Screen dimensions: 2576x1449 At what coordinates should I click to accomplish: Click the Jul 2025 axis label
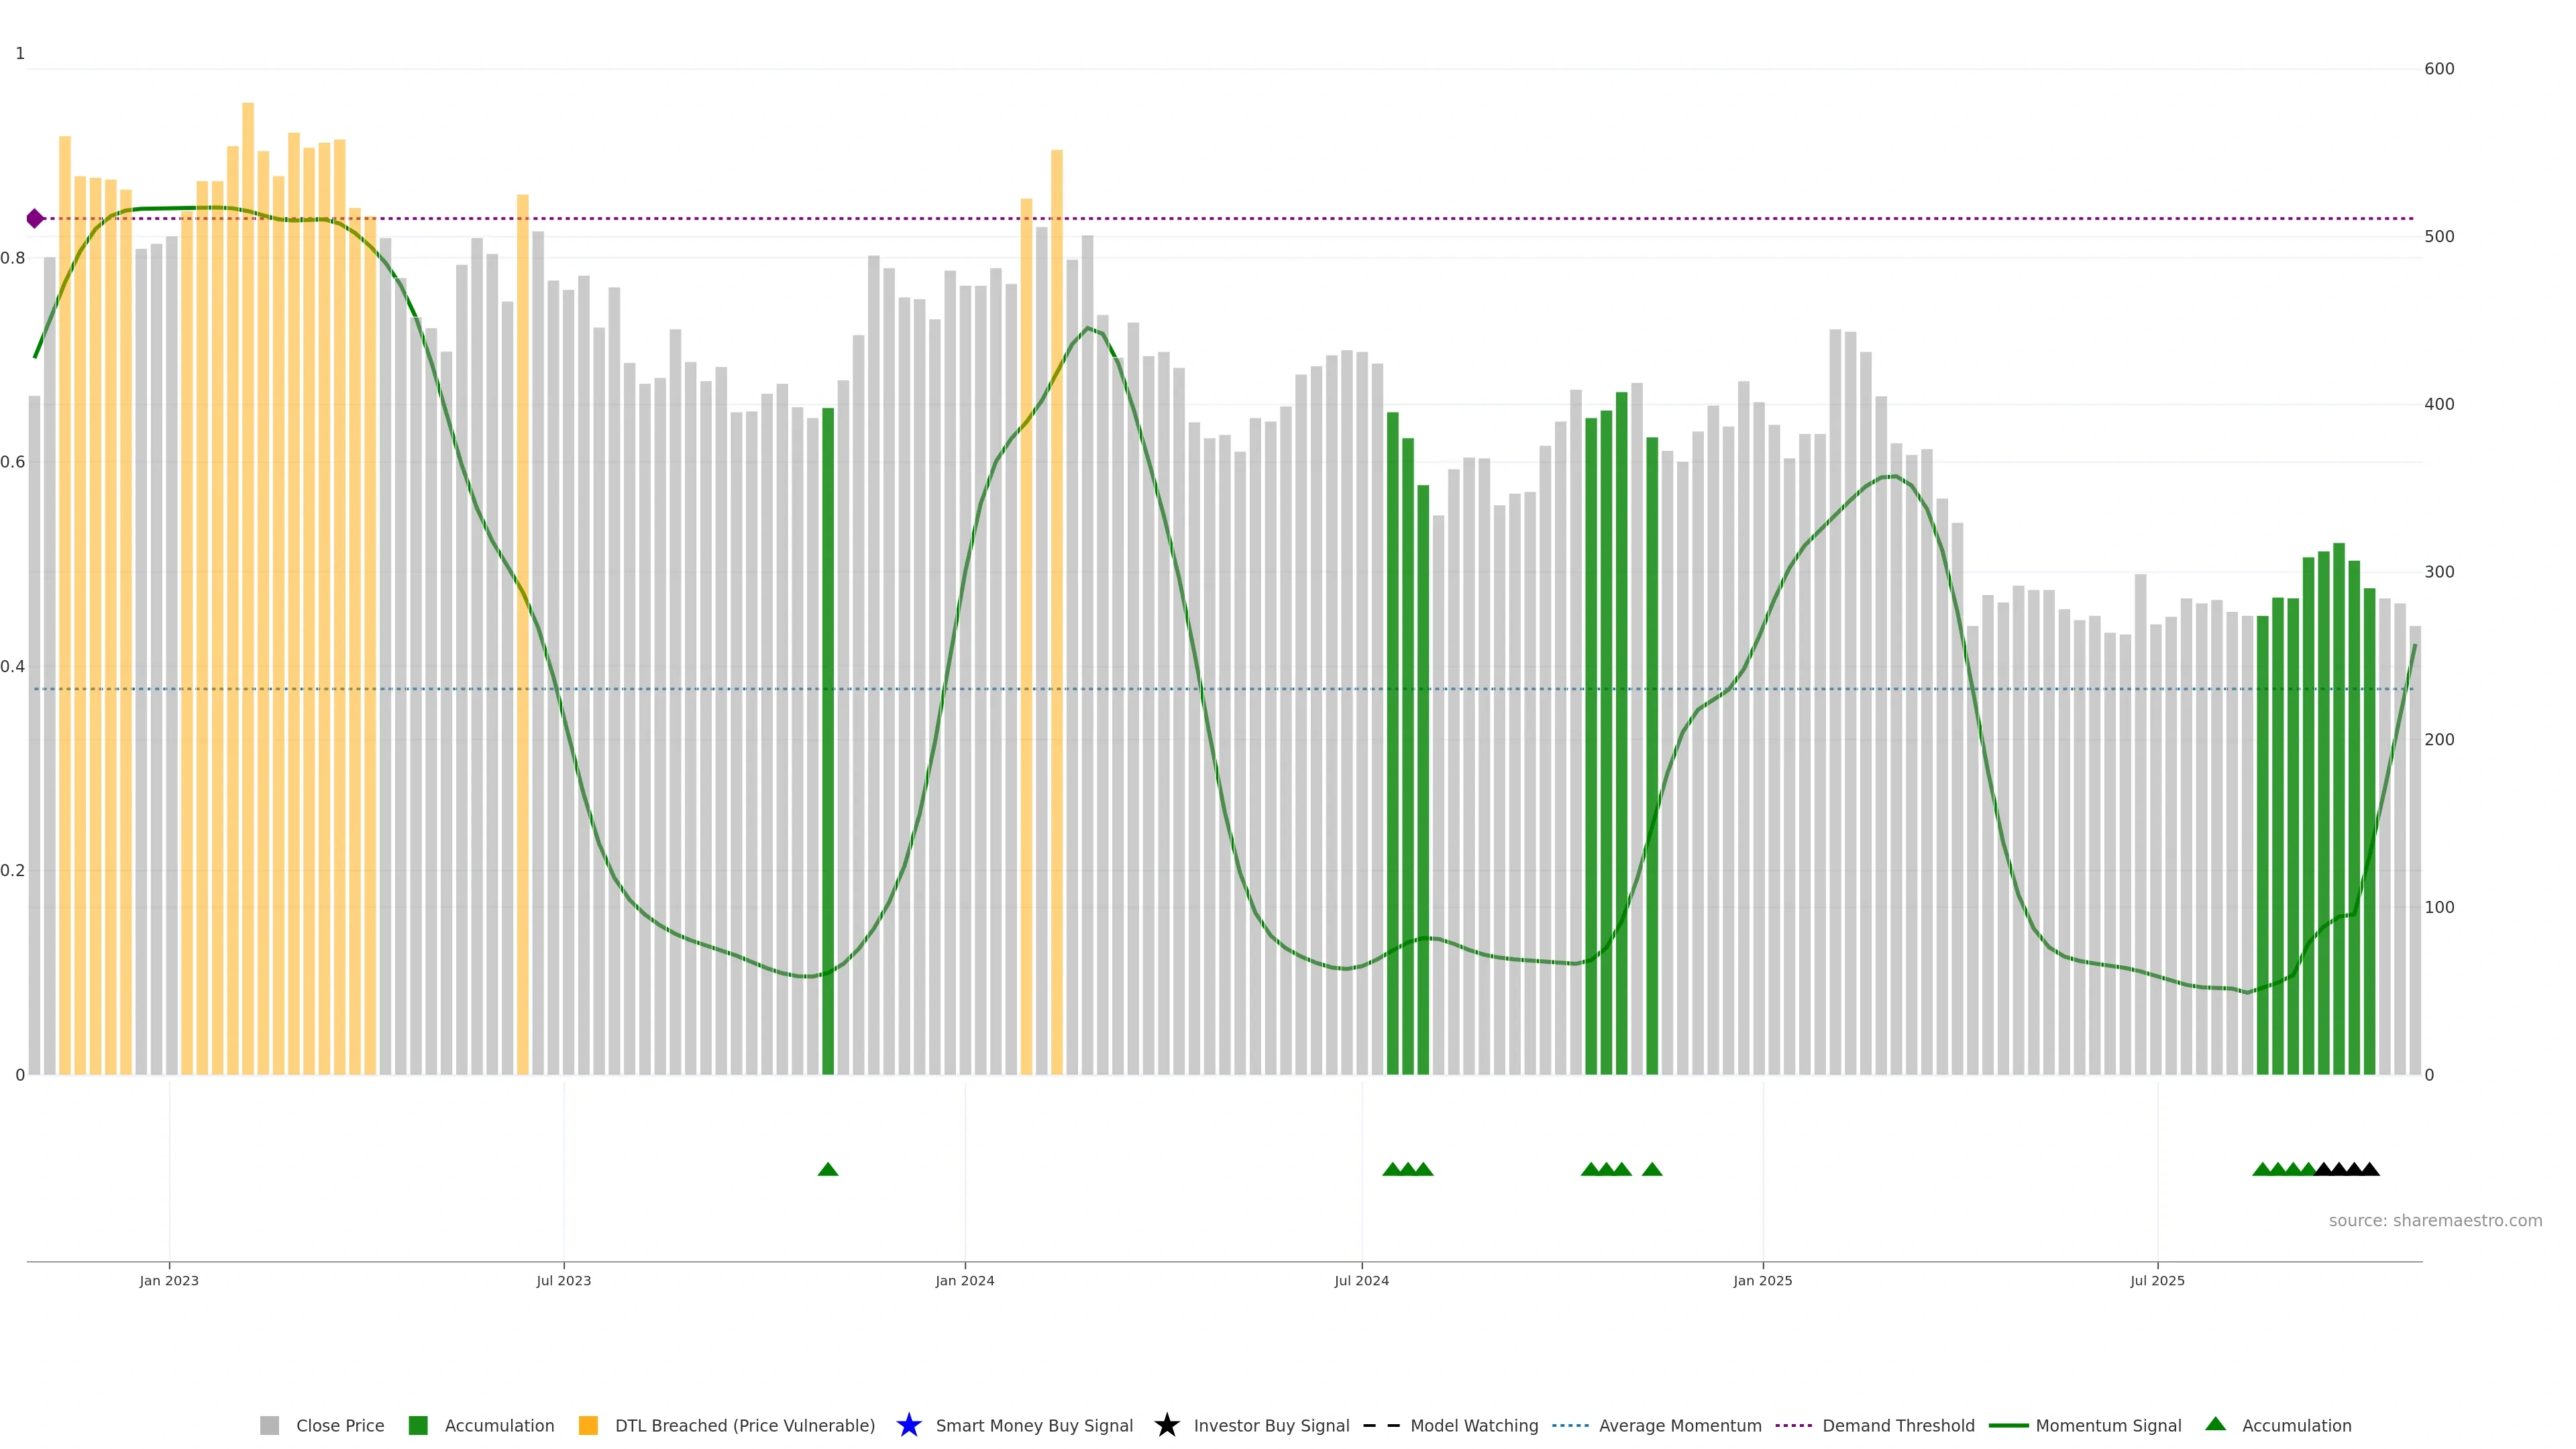click(2157, 1281)
